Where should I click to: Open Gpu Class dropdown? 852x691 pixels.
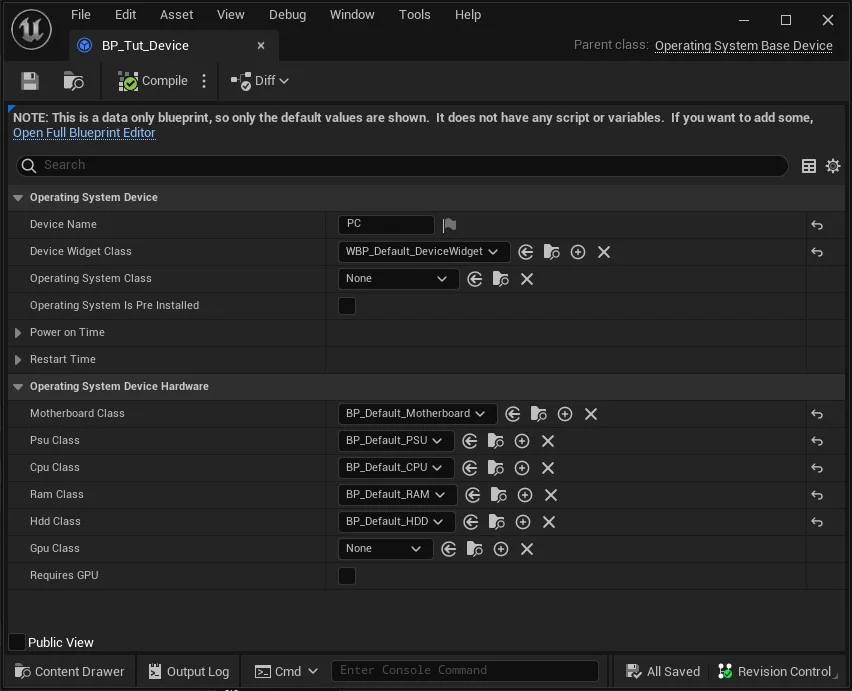[x=385, y=549]
